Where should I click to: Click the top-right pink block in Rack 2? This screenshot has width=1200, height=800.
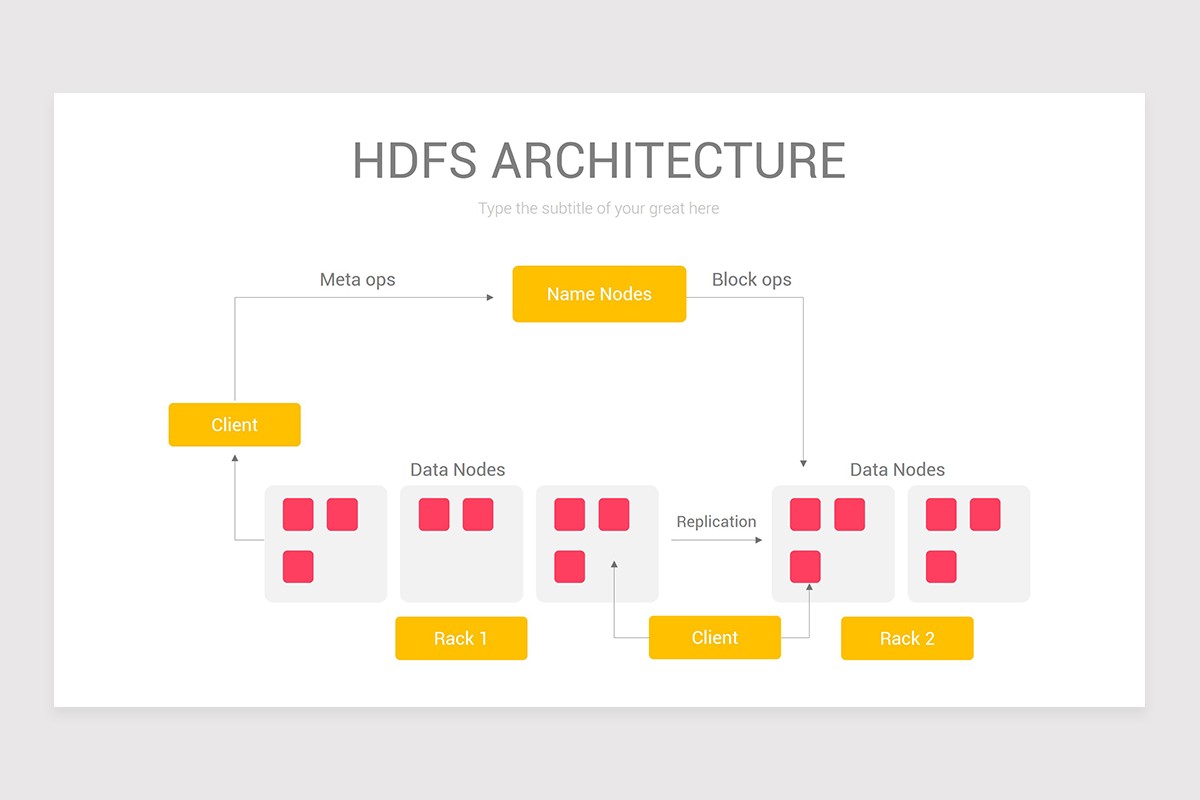[849, 515]
